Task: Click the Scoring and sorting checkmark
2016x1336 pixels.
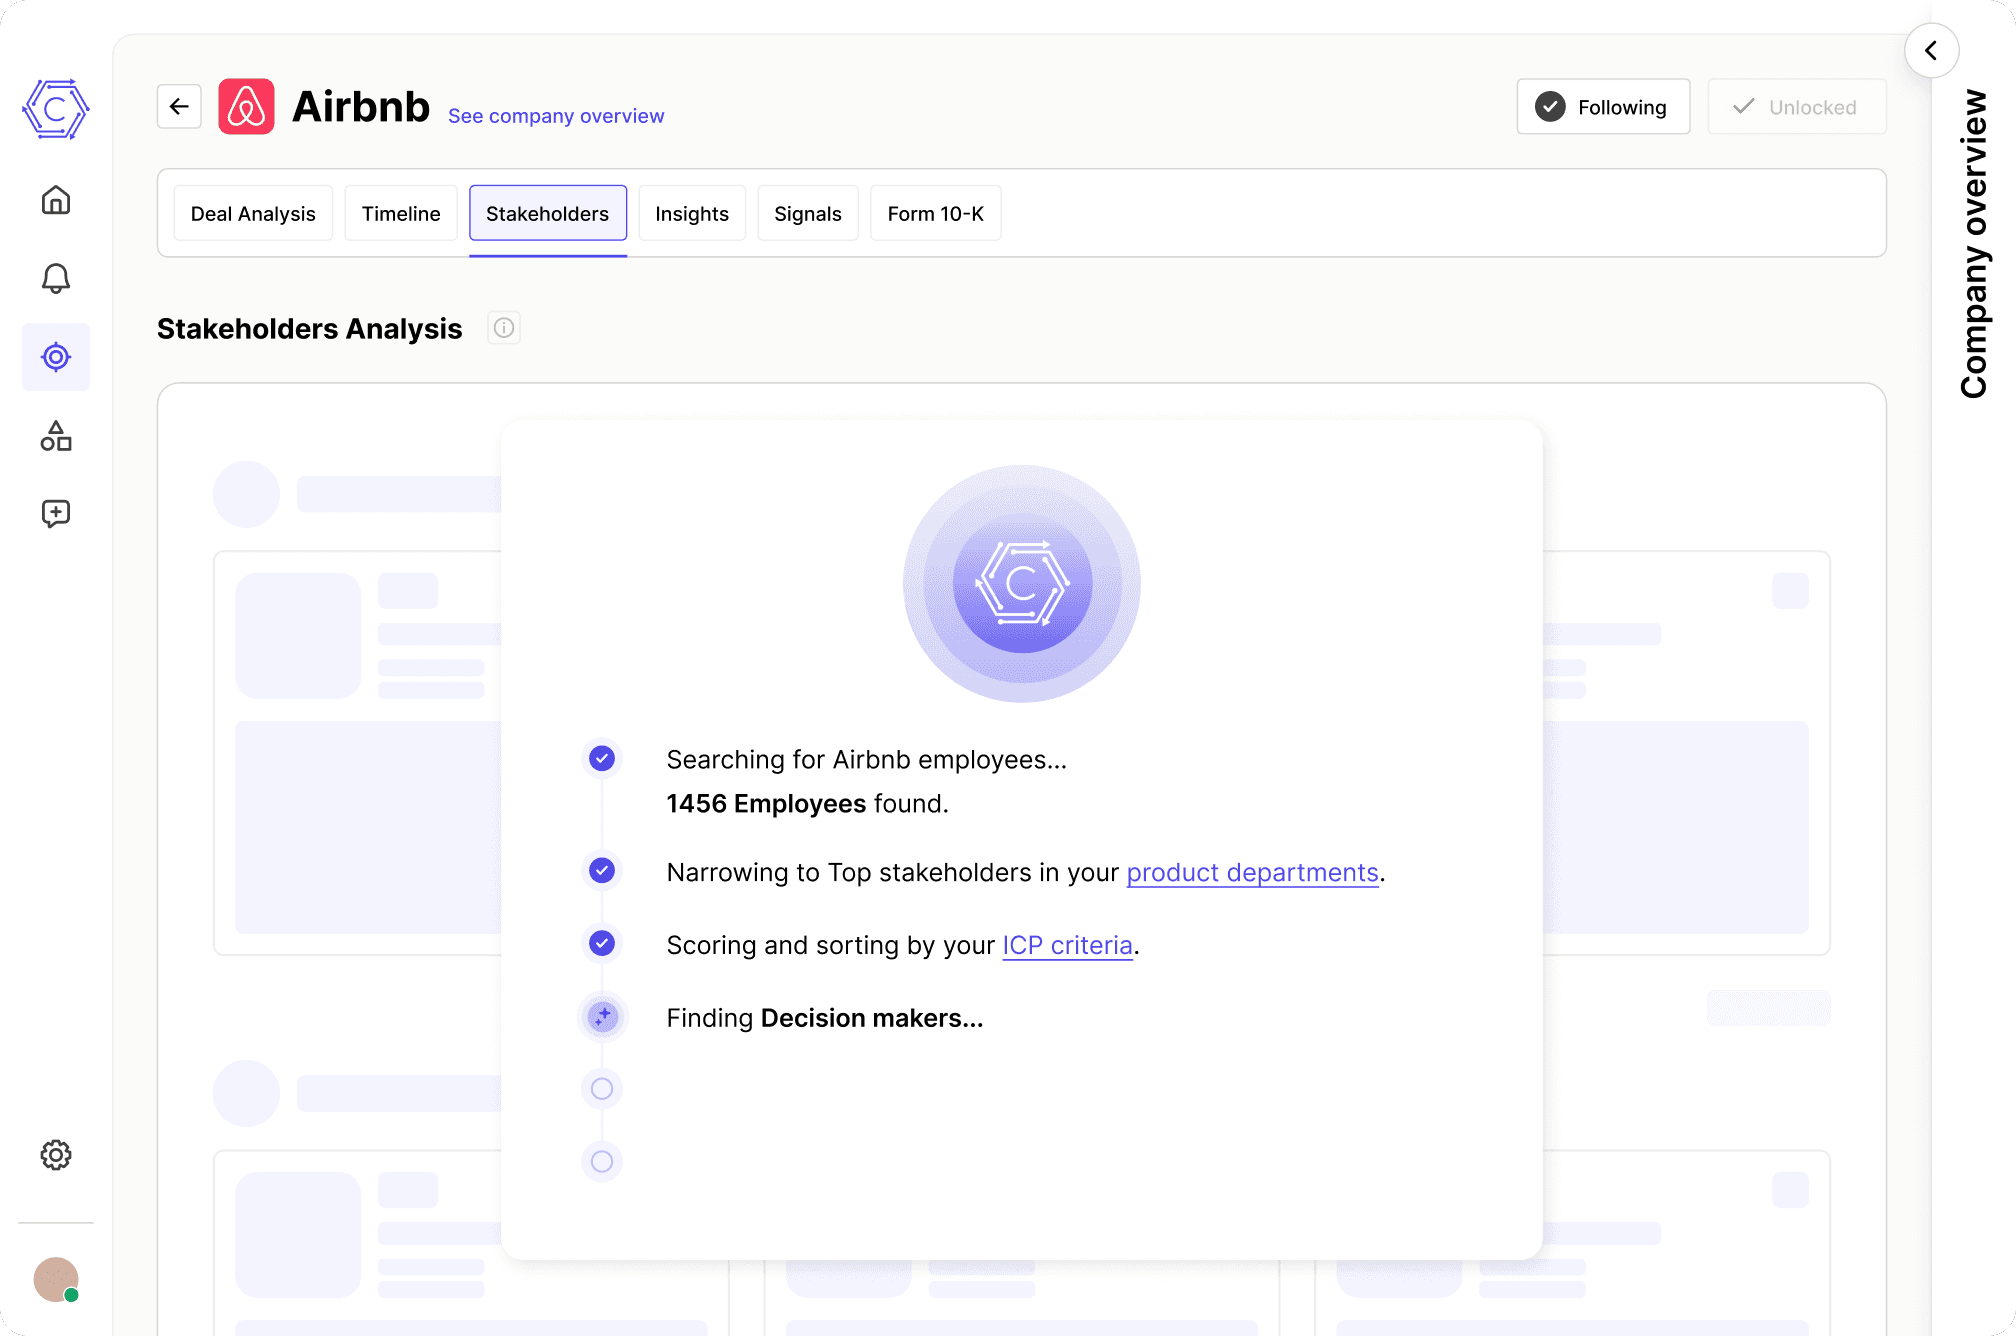Action: coord(602,943)
